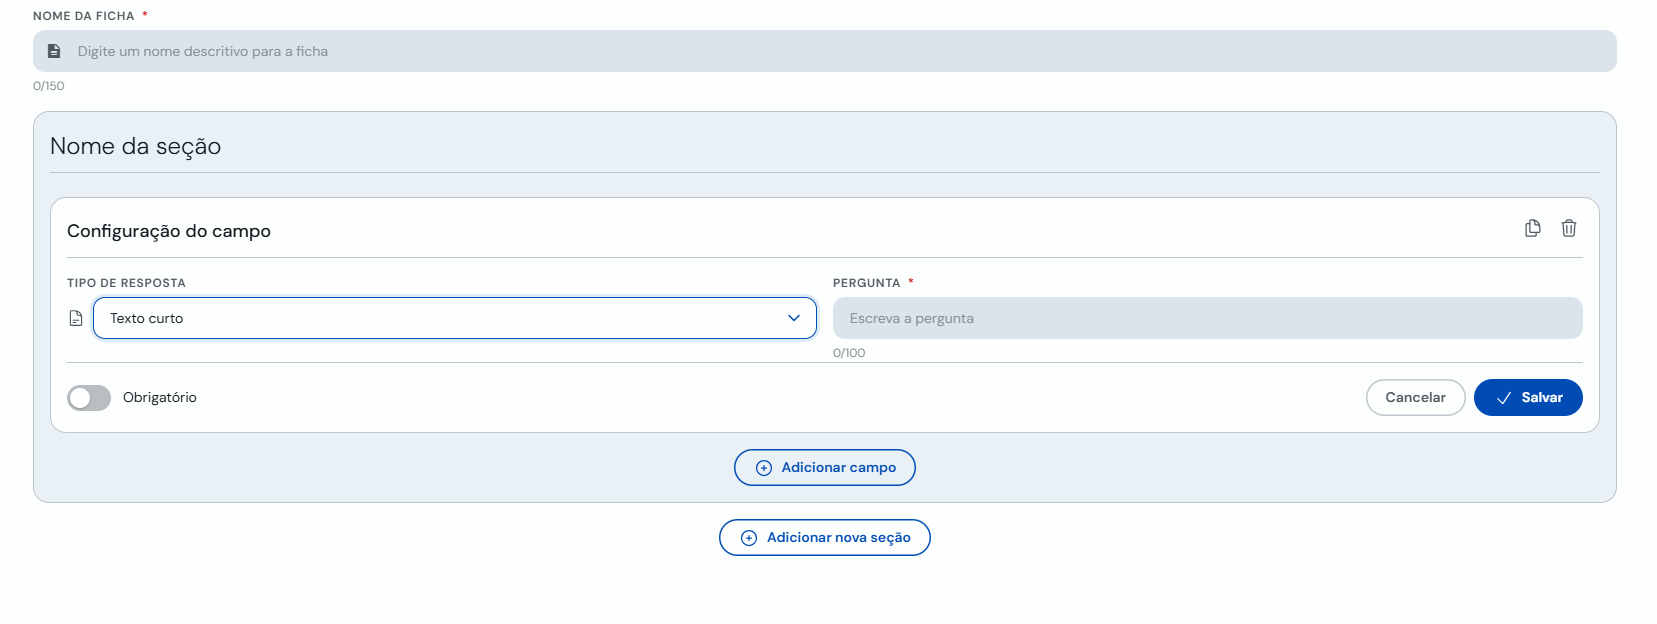Toggle the Obrigatório switch
Viewport: 1657px width, 624px height.
pos(89,398)
